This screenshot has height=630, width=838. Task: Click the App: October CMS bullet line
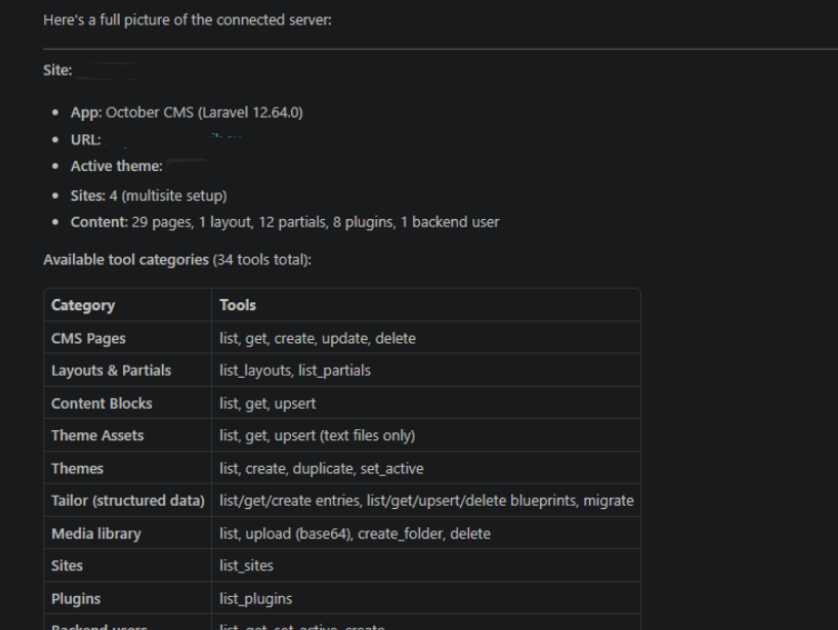(x=187, y=112)
